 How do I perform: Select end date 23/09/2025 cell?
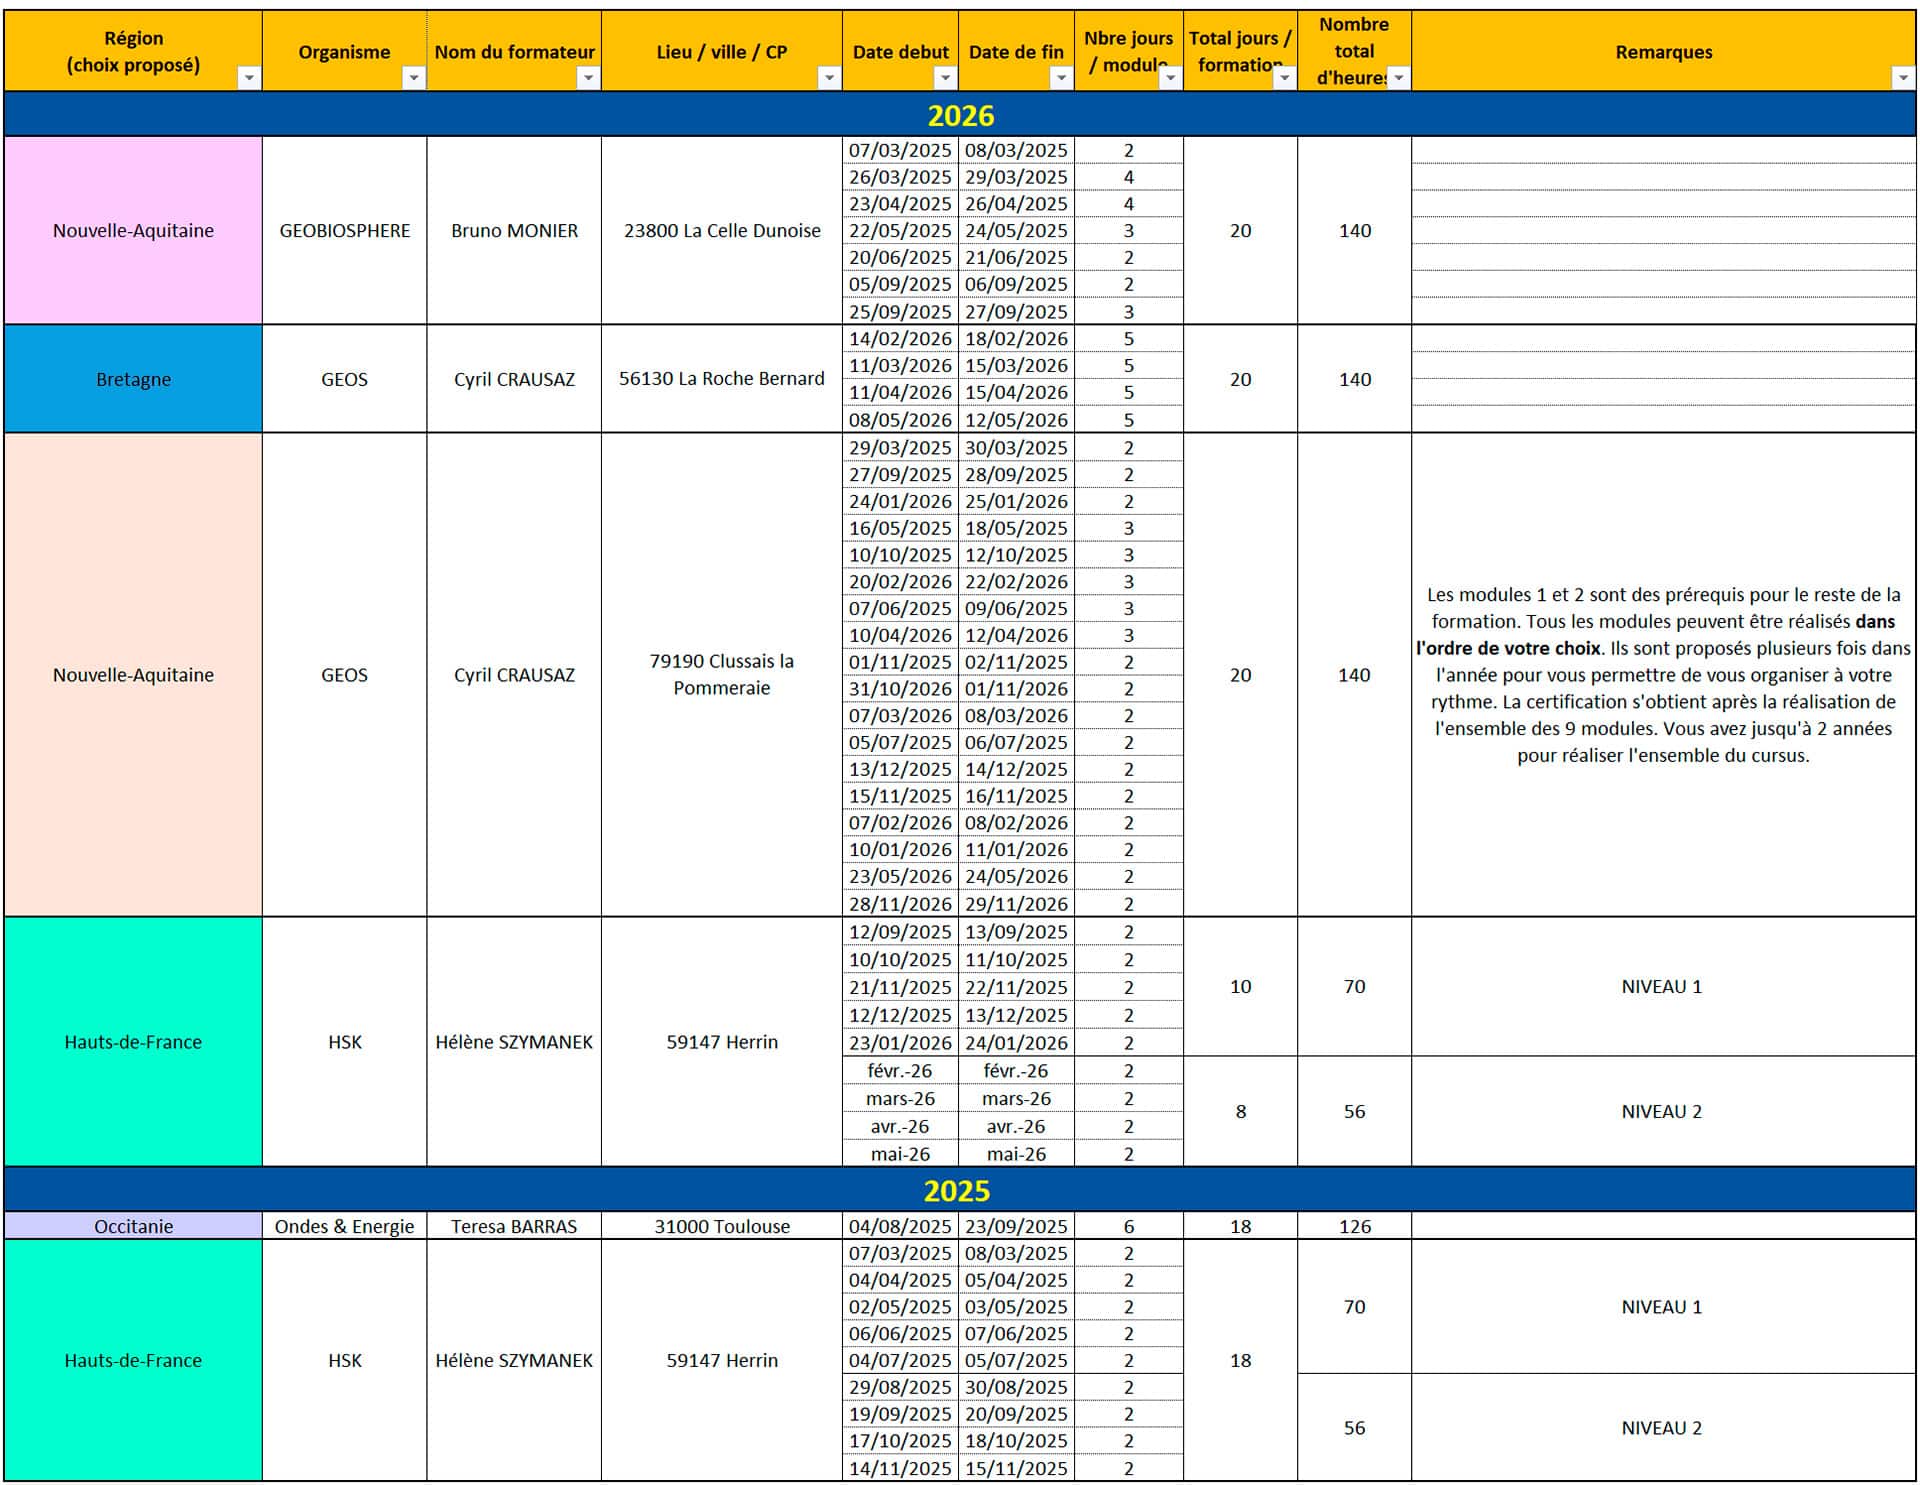pos(1016,1226)
